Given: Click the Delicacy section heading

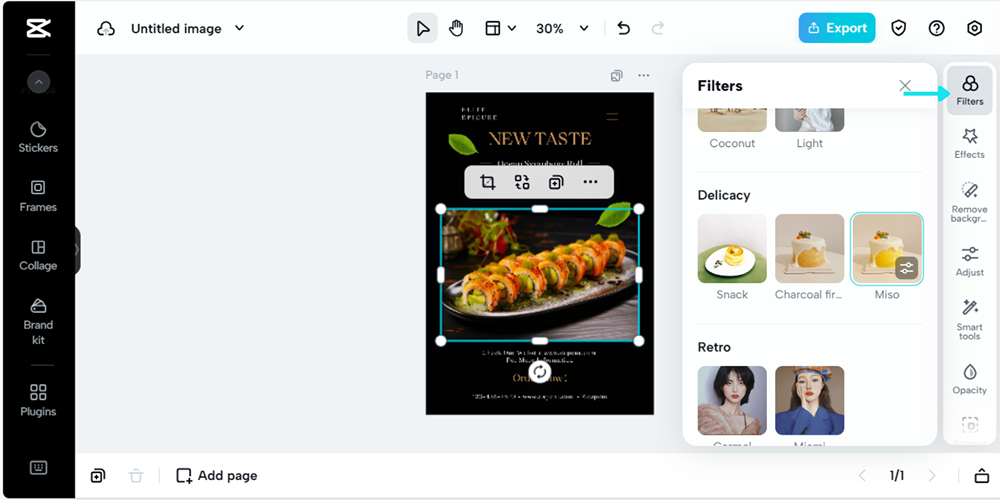Looking at the screenshot, I should point(724,195).
